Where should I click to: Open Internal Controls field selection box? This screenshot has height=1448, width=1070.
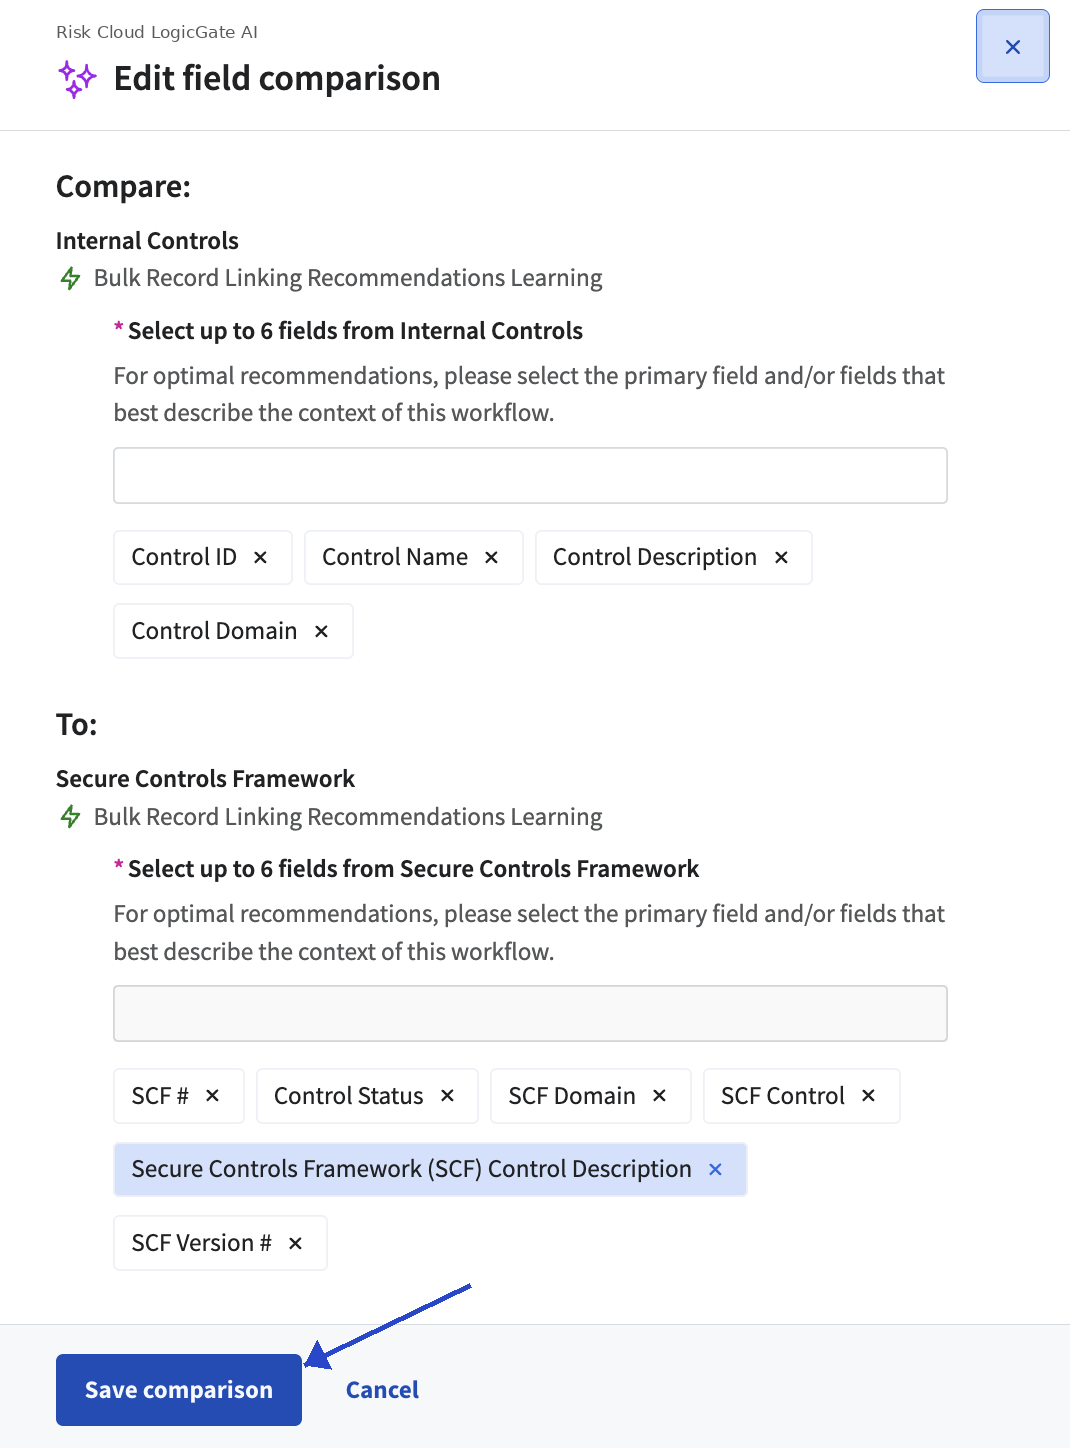tap(530, 475)
